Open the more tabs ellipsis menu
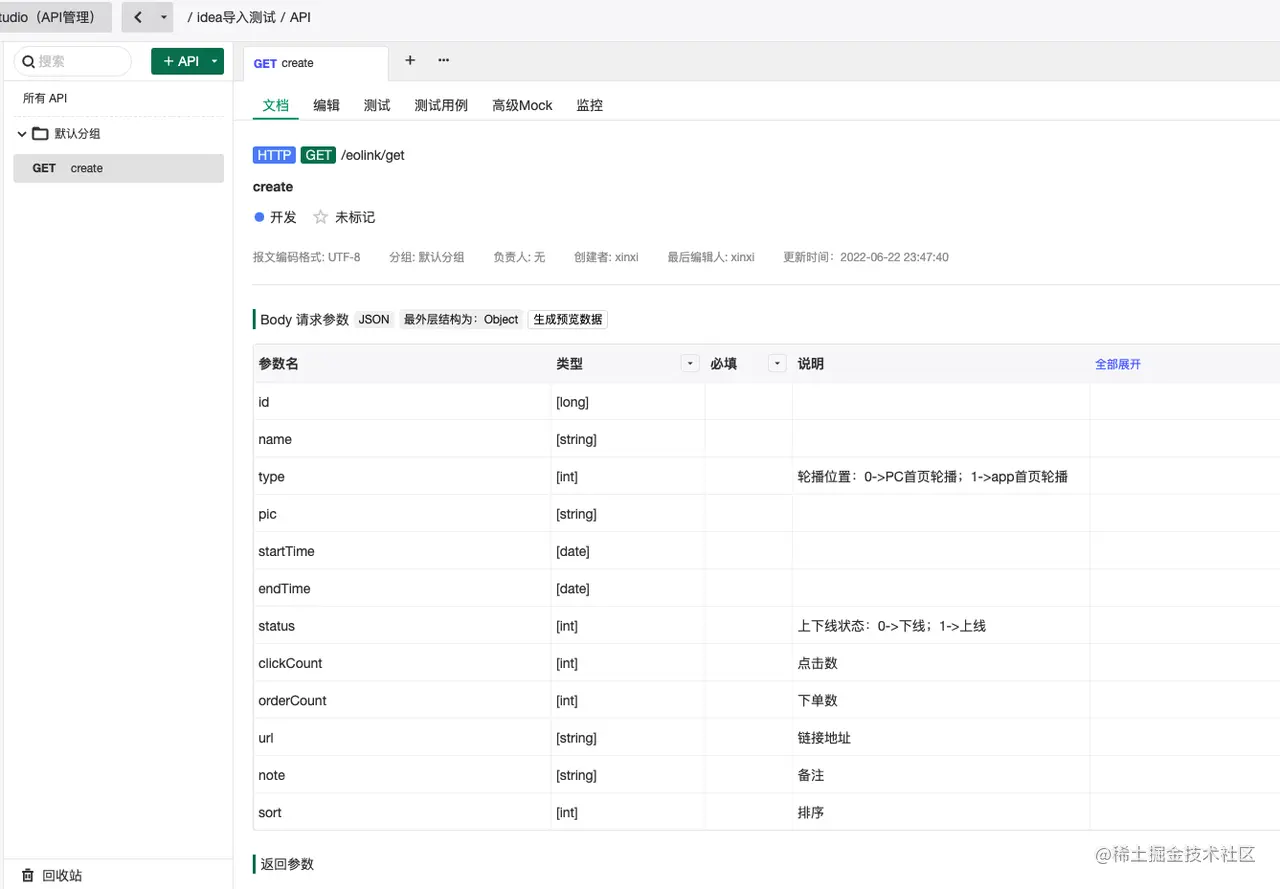Screen dimensions: 1280x889 point(444,60)
